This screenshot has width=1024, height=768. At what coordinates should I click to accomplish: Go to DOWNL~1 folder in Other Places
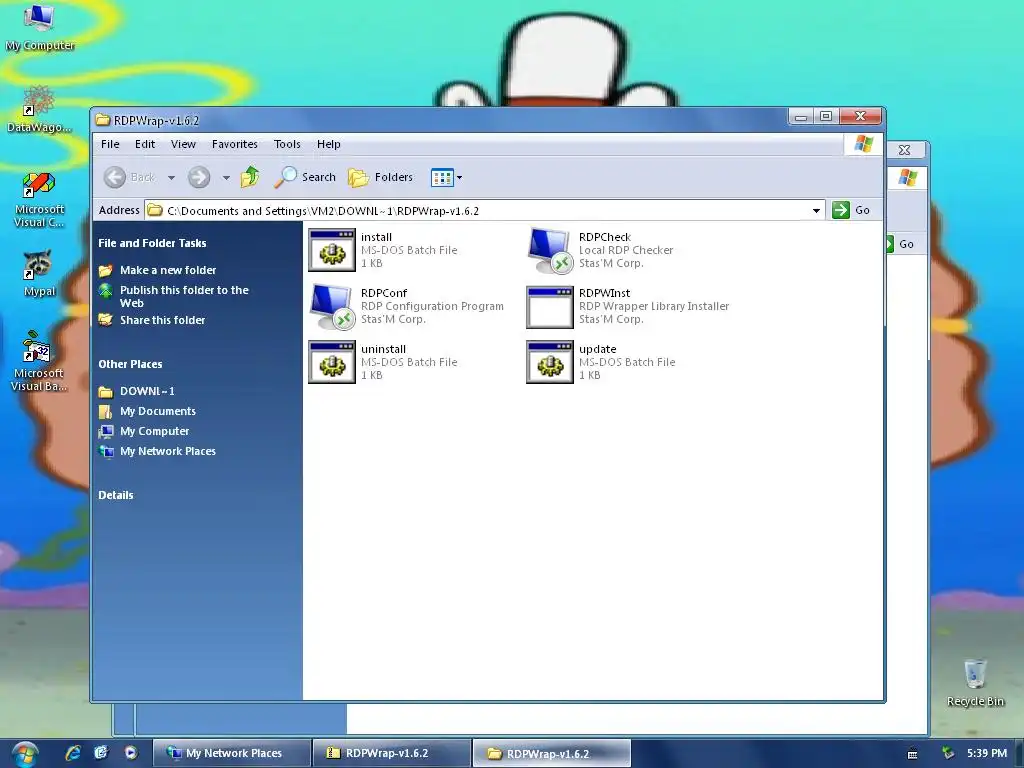coord(147,391)
